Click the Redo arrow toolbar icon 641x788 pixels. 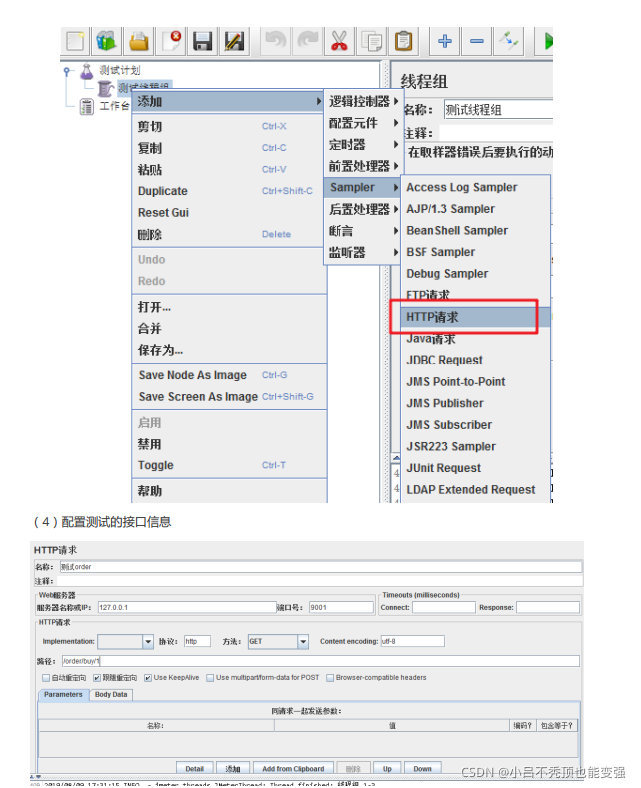coord(307,41)
